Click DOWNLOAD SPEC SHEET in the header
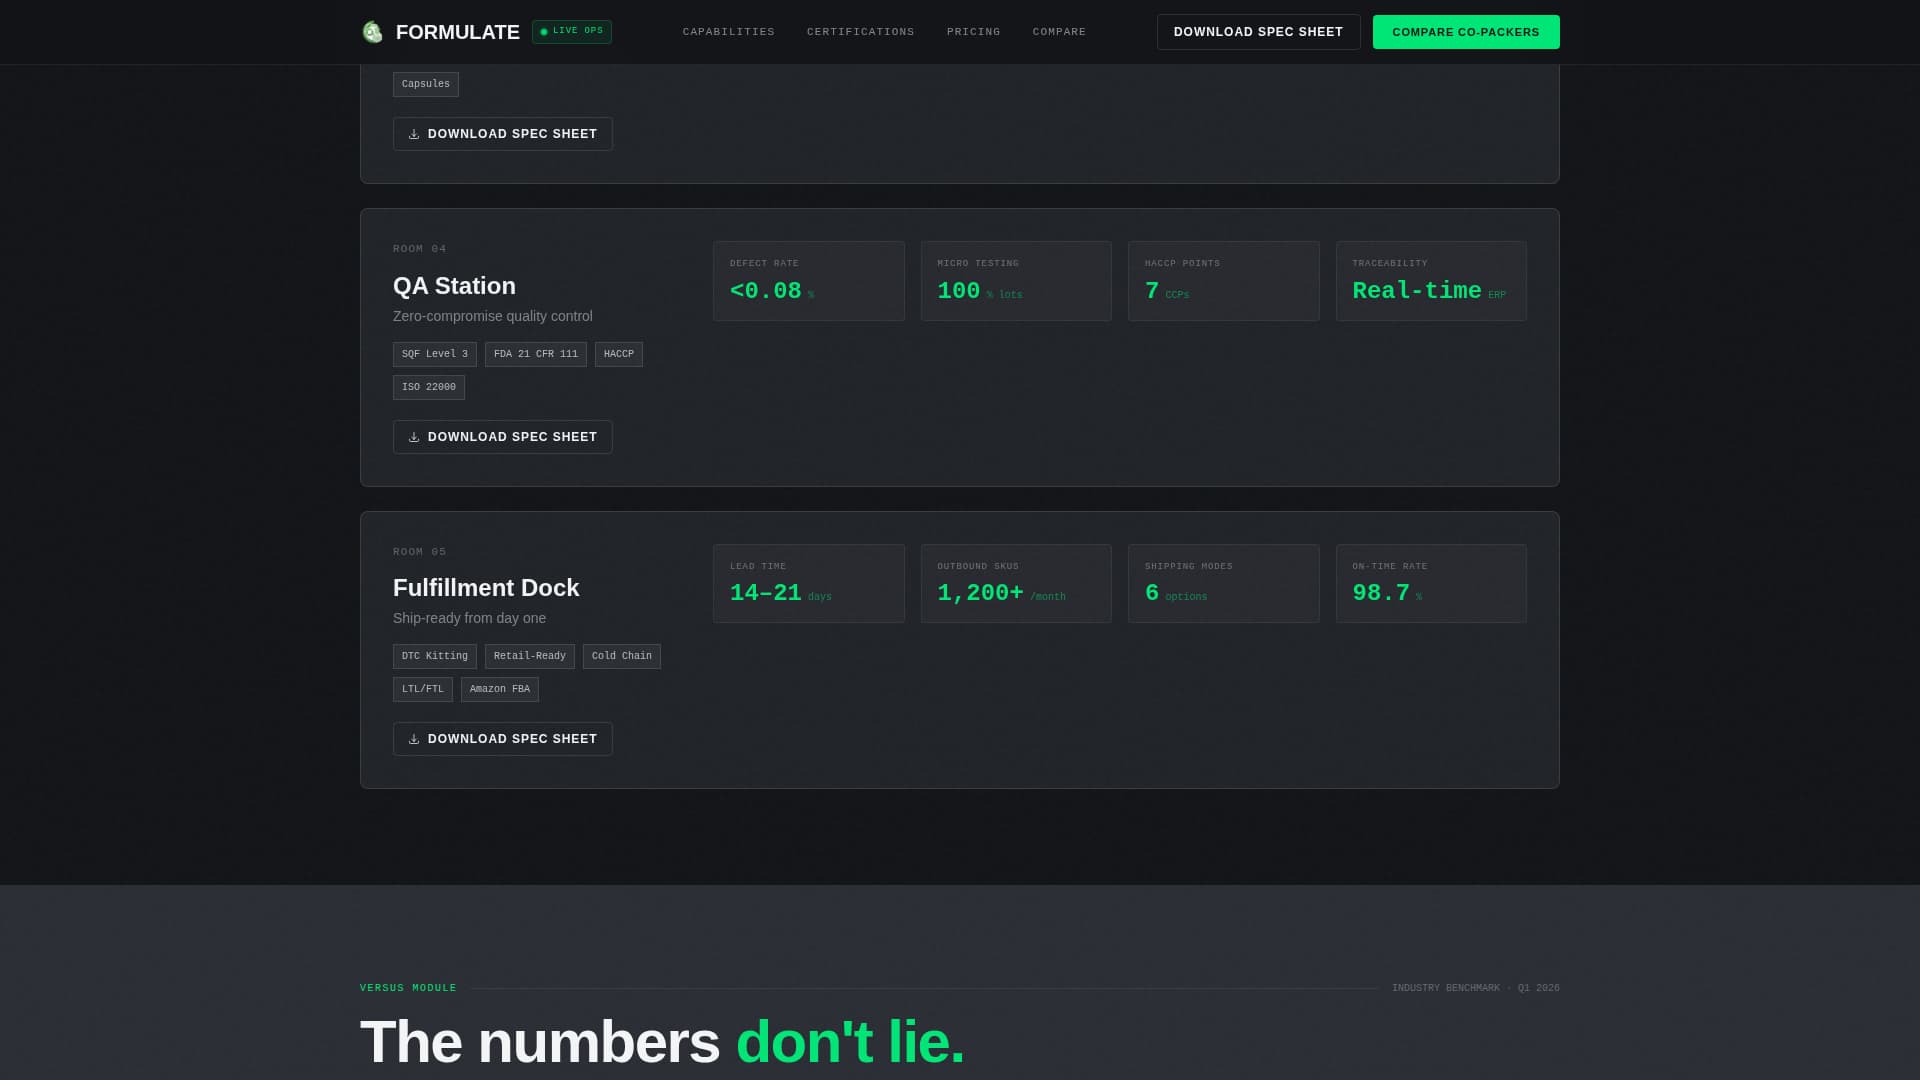The width and height of the screenshot is (1920, 1080). coord(1259,31)
